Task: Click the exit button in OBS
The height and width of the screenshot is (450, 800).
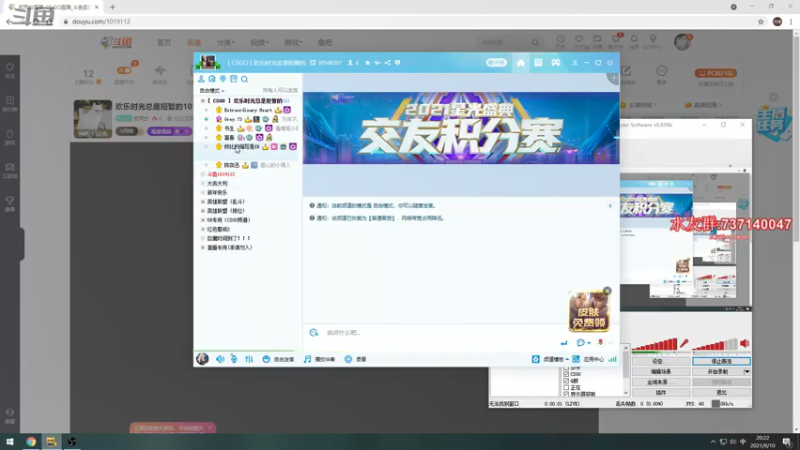Action: [721, 393]
